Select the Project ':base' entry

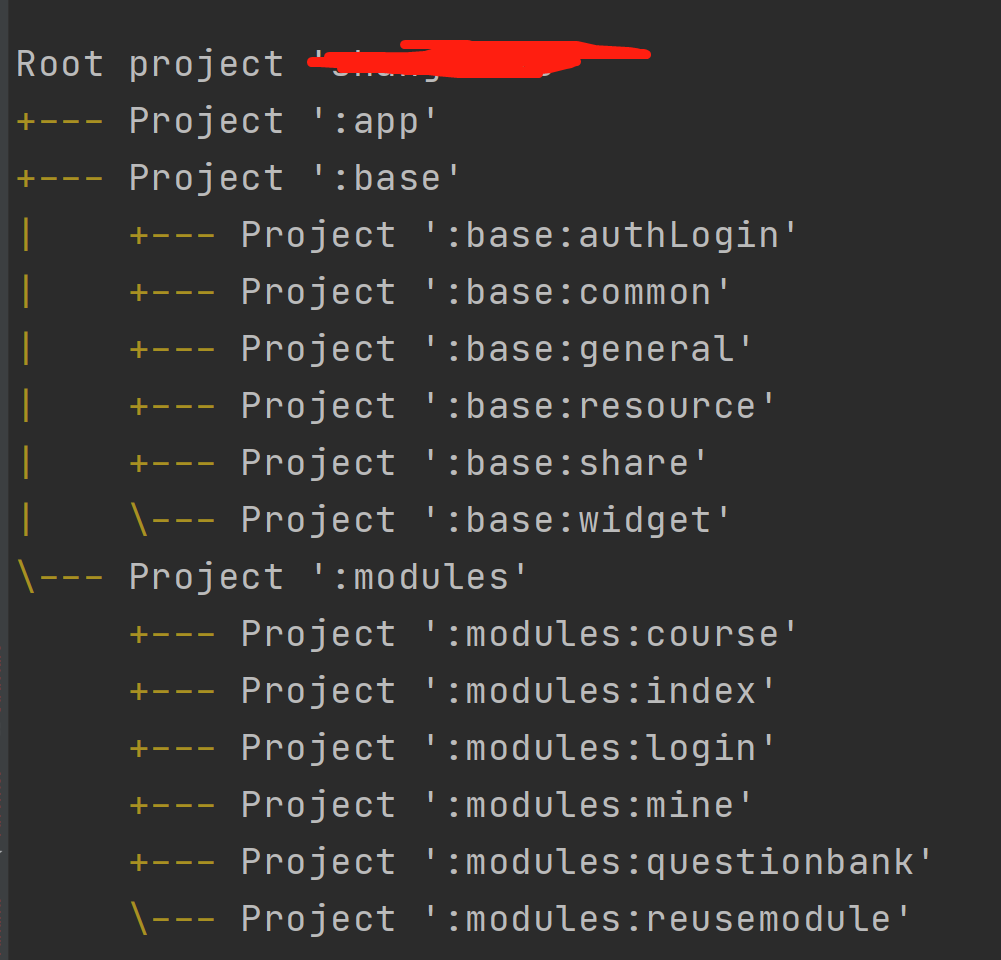[x=294, y=177]
